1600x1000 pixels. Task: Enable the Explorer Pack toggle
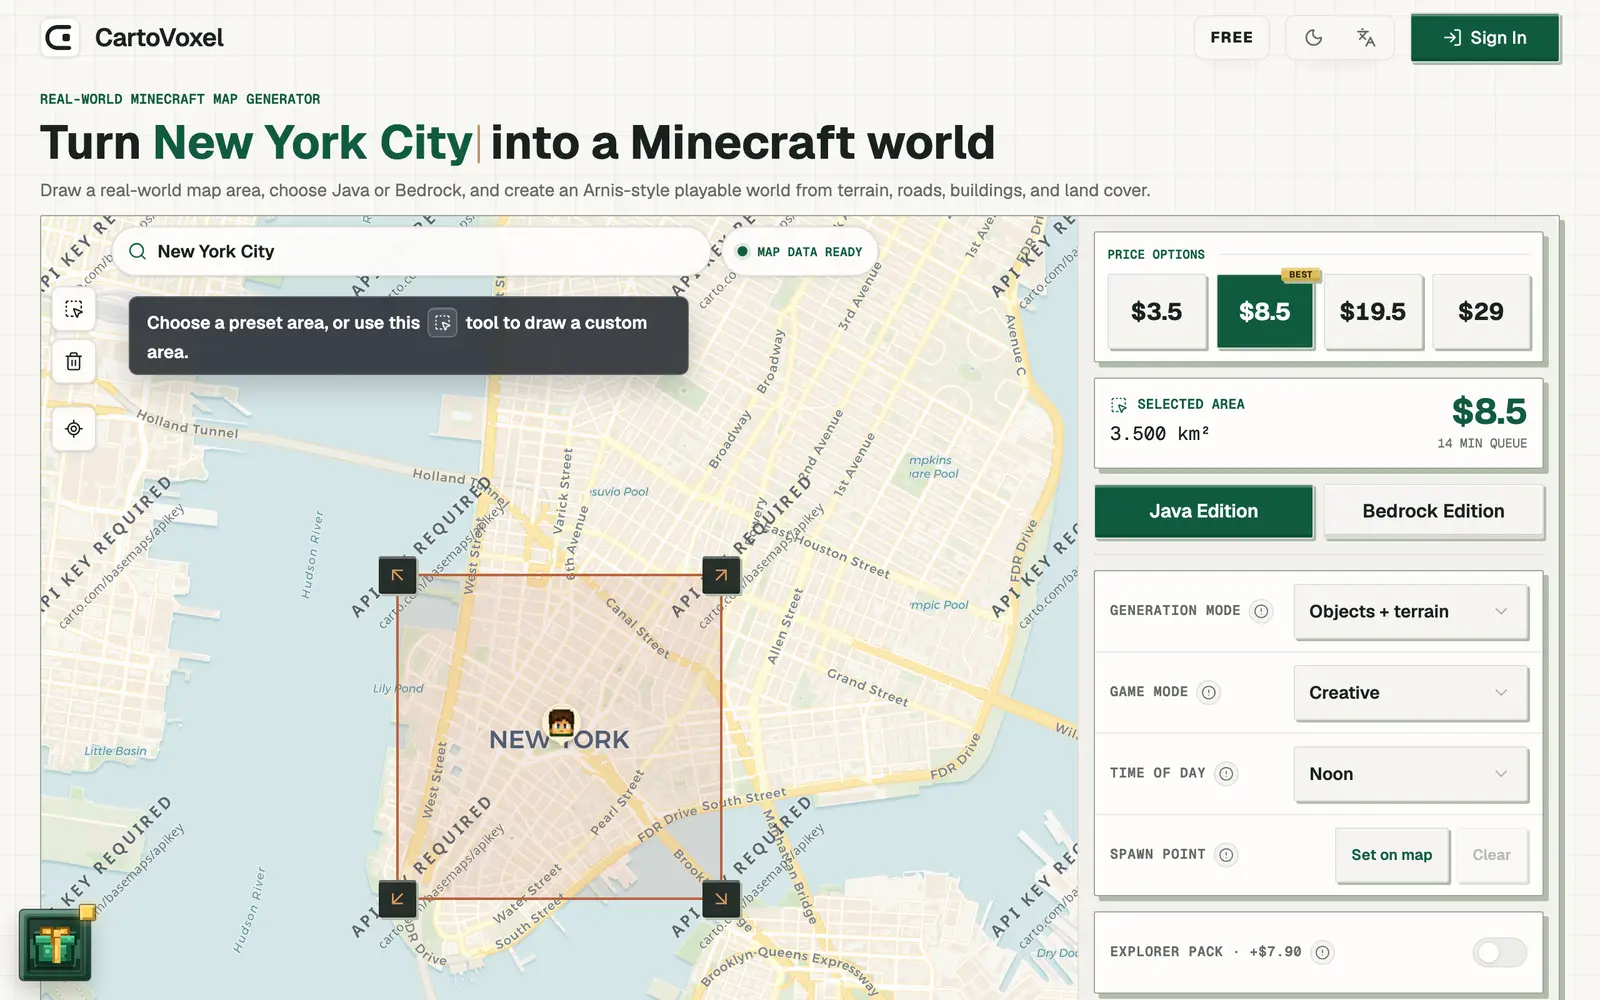[1499, 952]
